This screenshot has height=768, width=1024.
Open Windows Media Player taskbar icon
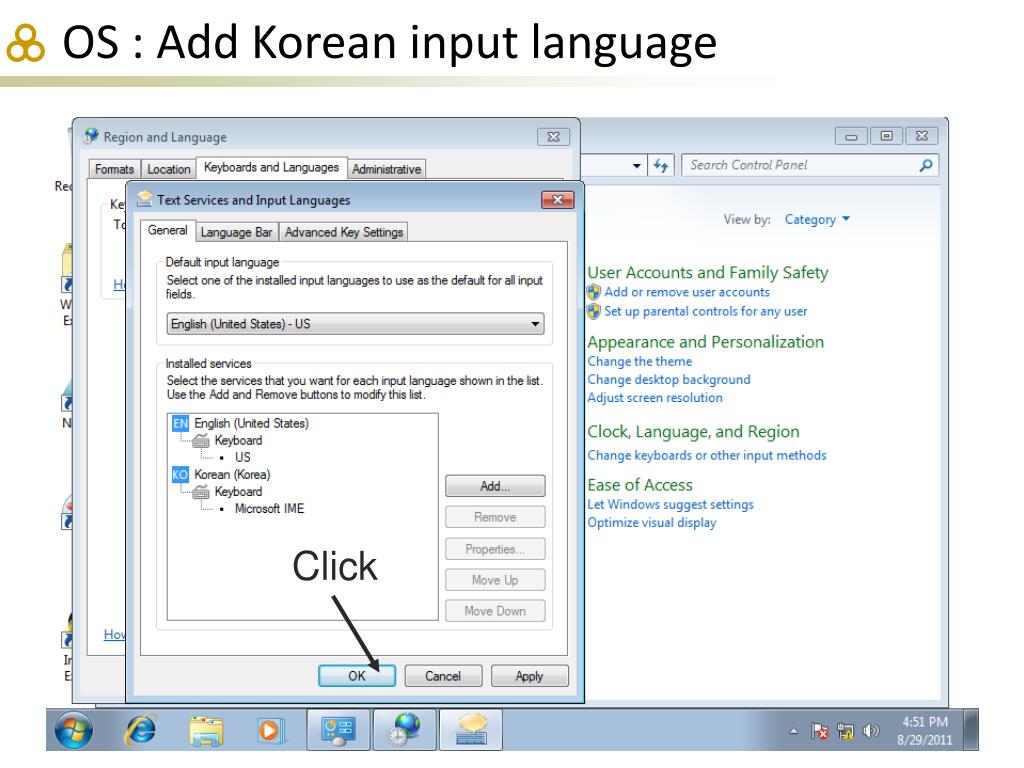point(270,729)
